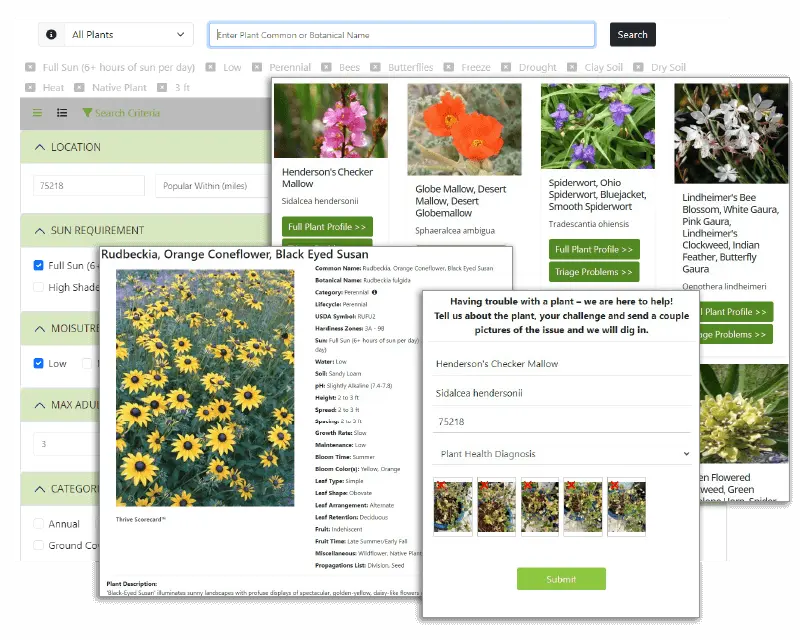Check the Annual category checkbox

38,523
